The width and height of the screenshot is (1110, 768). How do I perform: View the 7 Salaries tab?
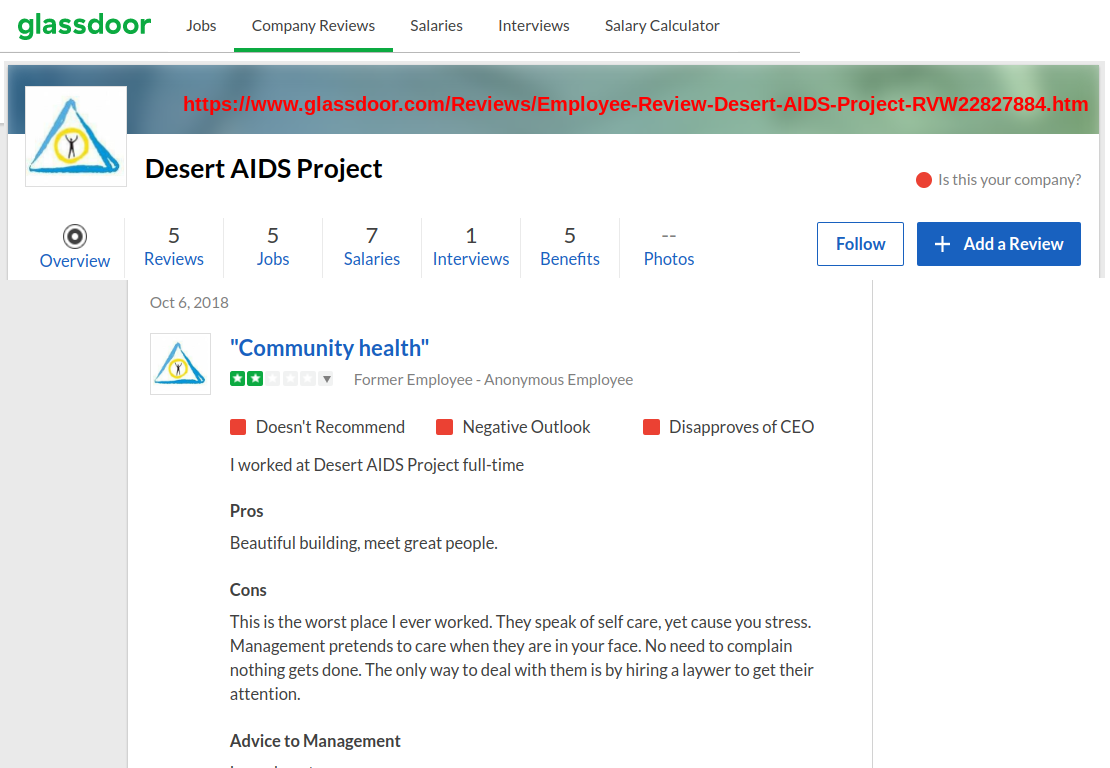(372, 247)
